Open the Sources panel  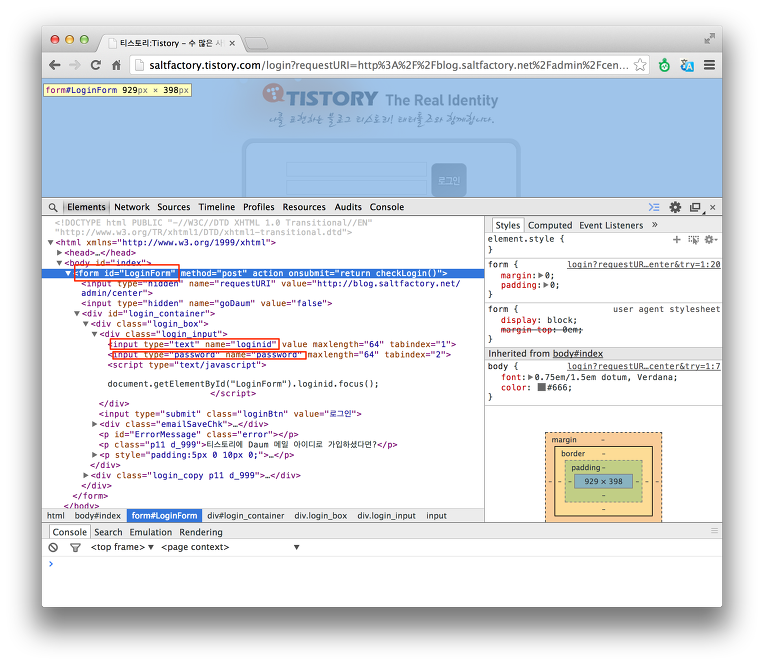click(173, 207)
